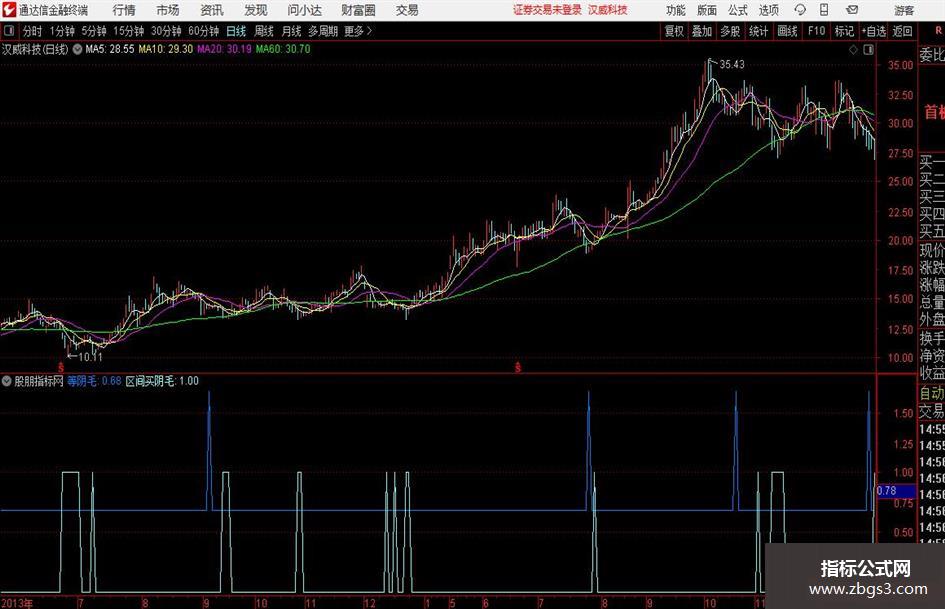Open the 公式 menu
Screen dimensions: 945x609
[x=738, y=10]
